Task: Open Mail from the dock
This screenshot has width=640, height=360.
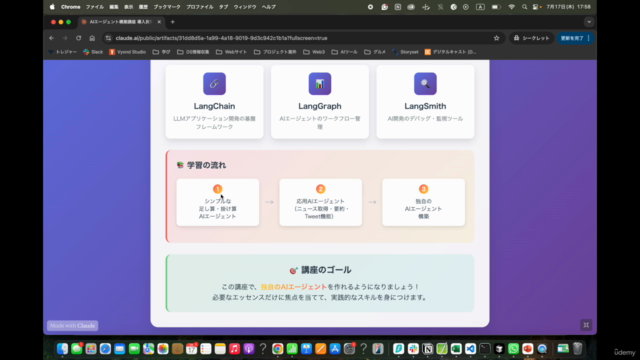Action: 120,349
